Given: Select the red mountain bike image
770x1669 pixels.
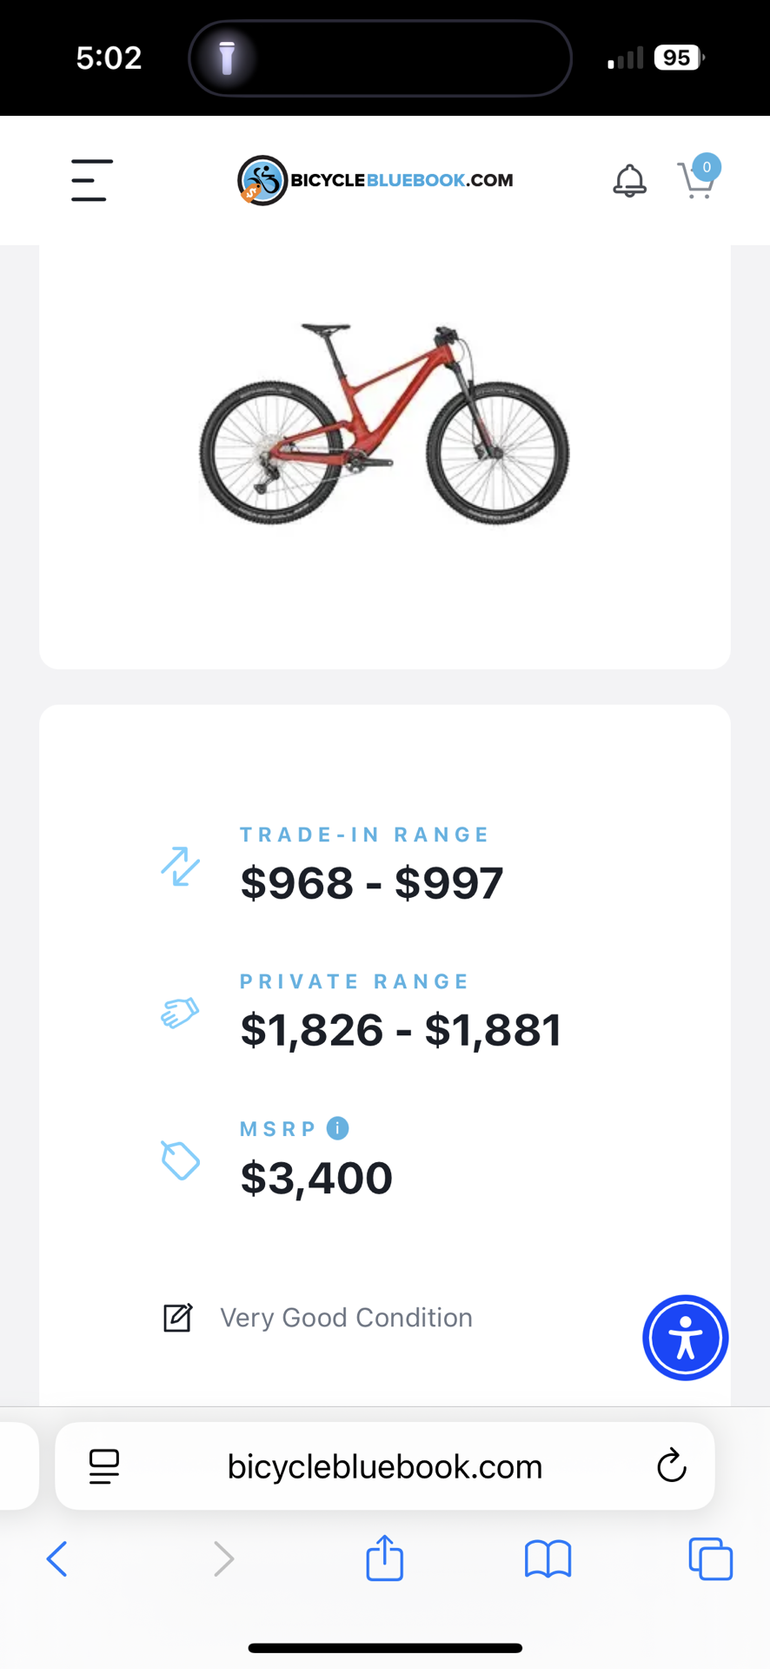Looking at the screenshot, I should tap(384, 423).
